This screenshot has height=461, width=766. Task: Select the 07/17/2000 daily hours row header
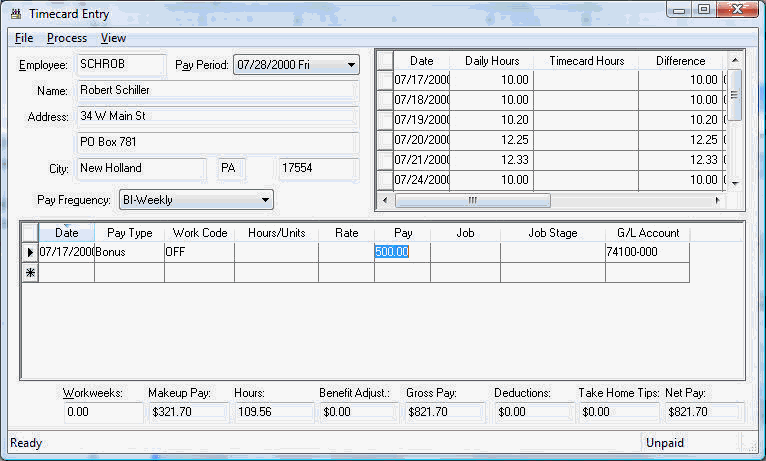coord(384,80)
